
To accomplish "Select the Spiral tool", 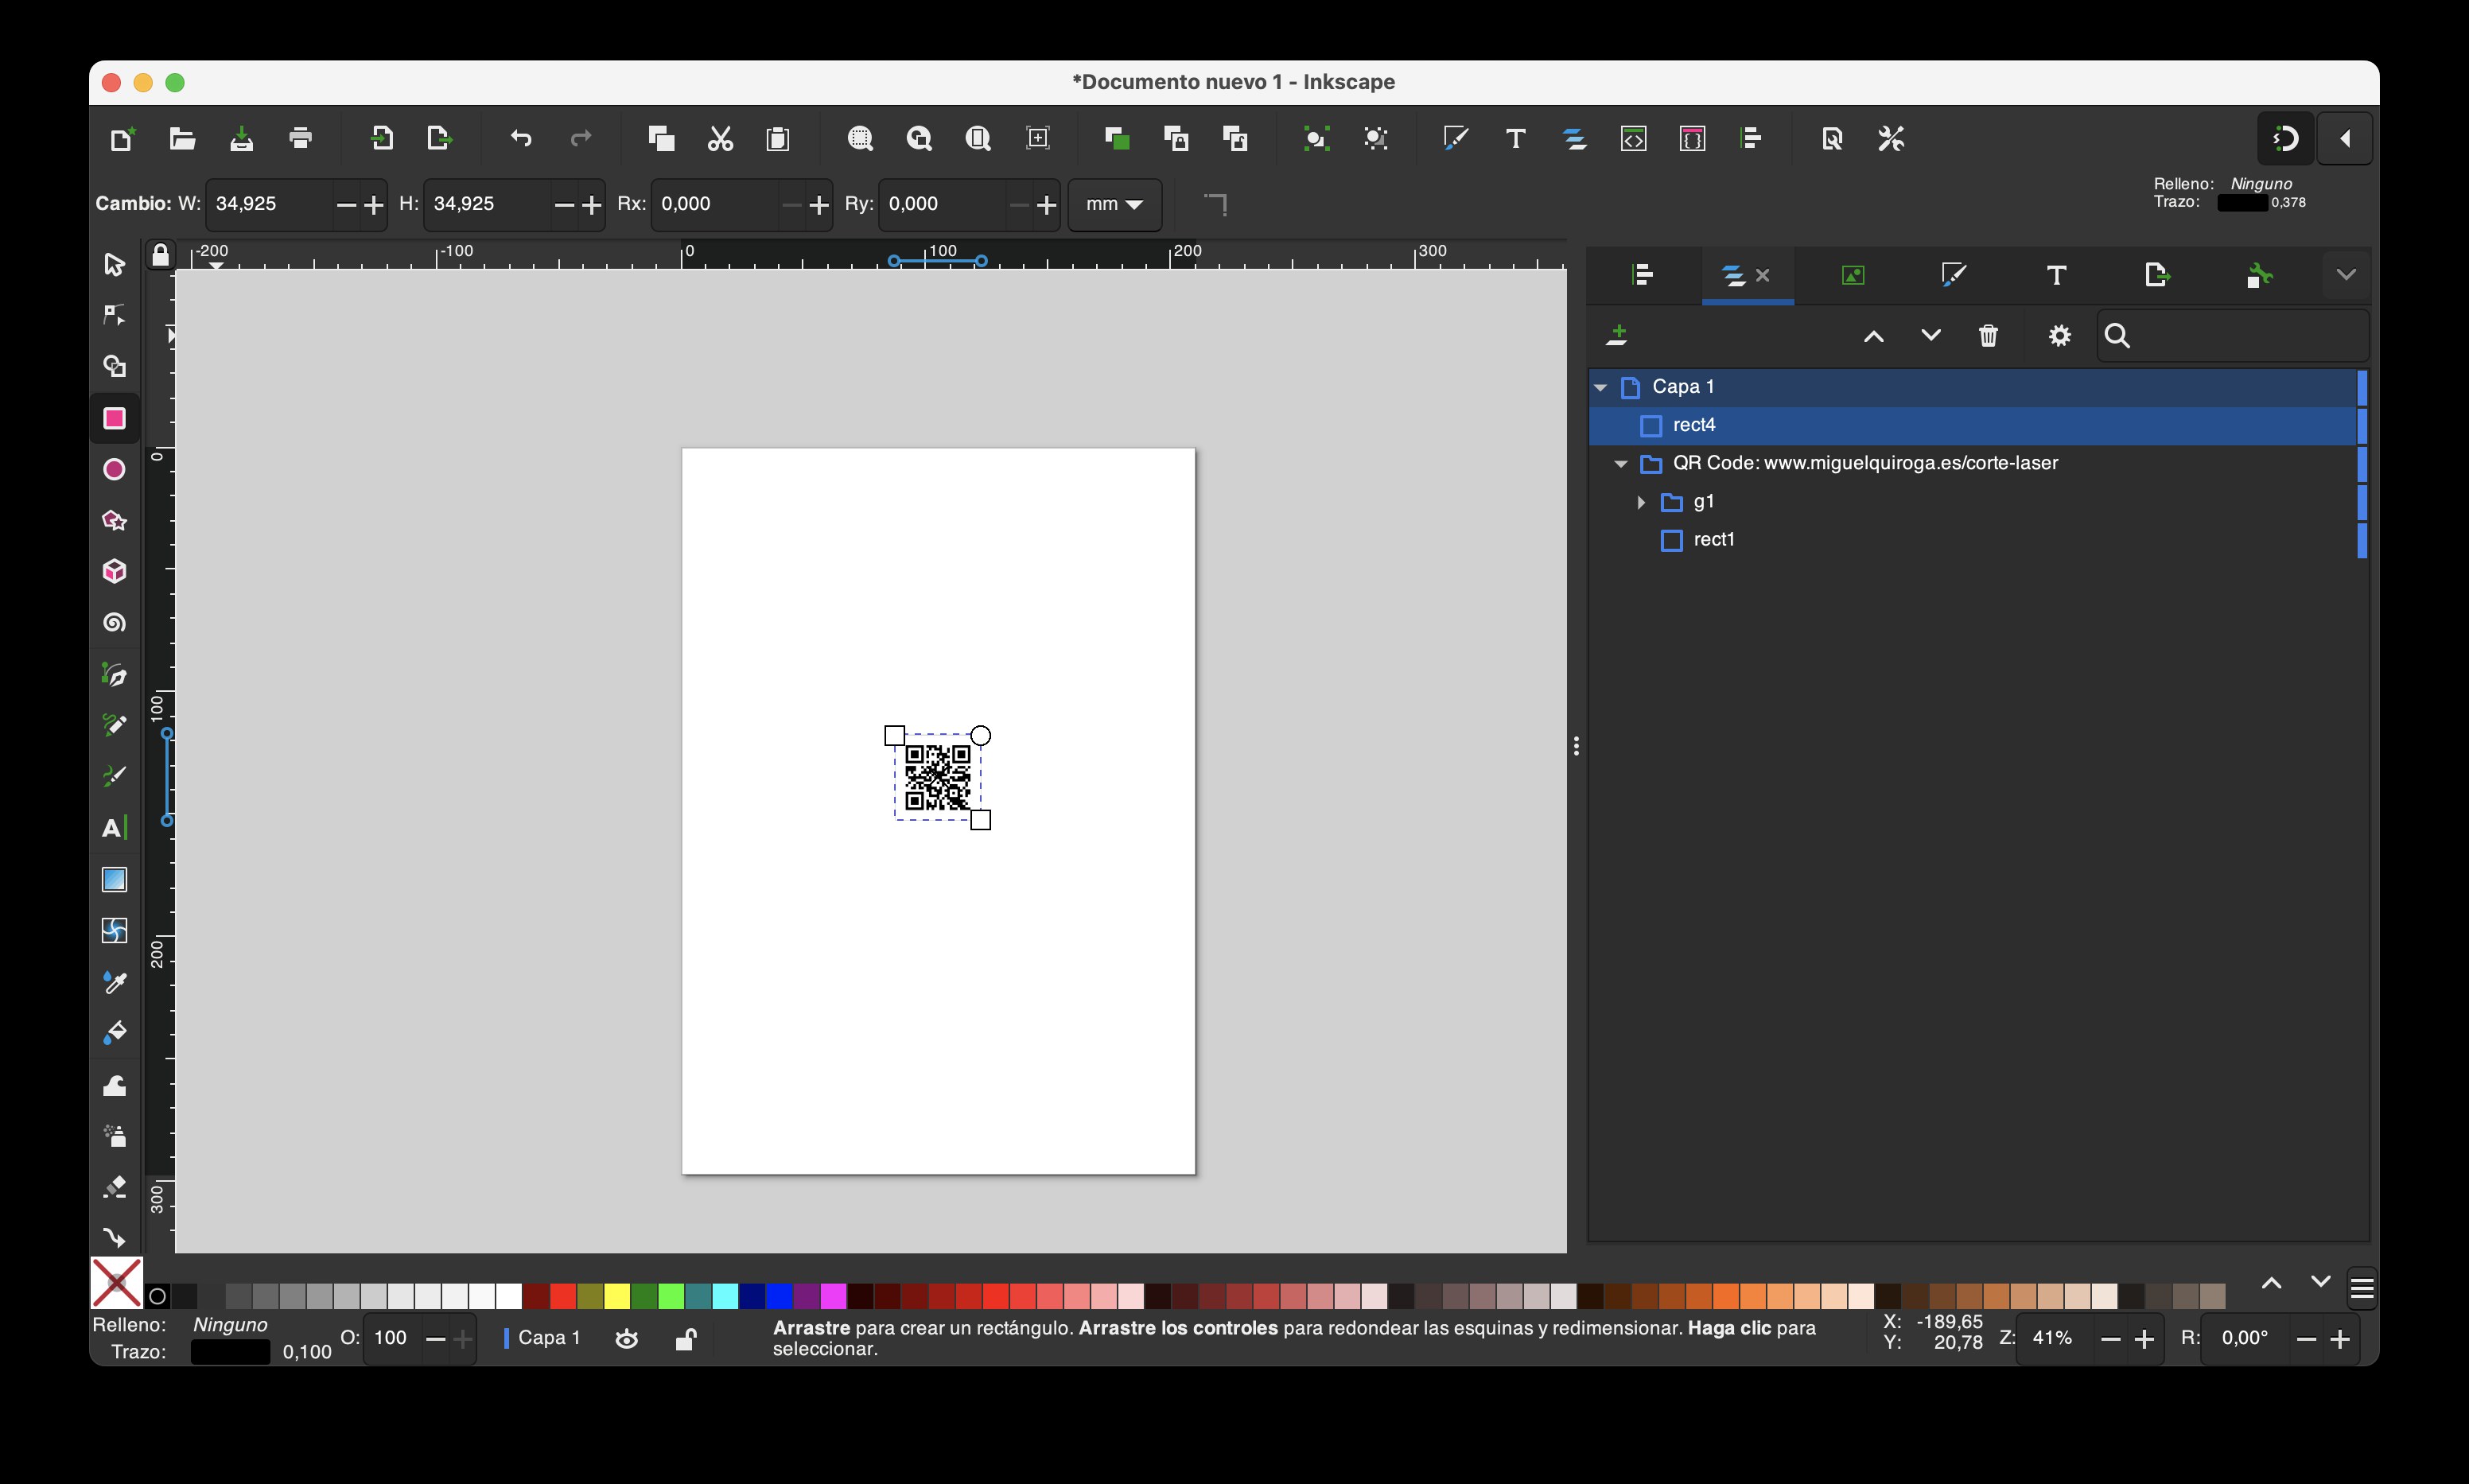I will (114, 623).
